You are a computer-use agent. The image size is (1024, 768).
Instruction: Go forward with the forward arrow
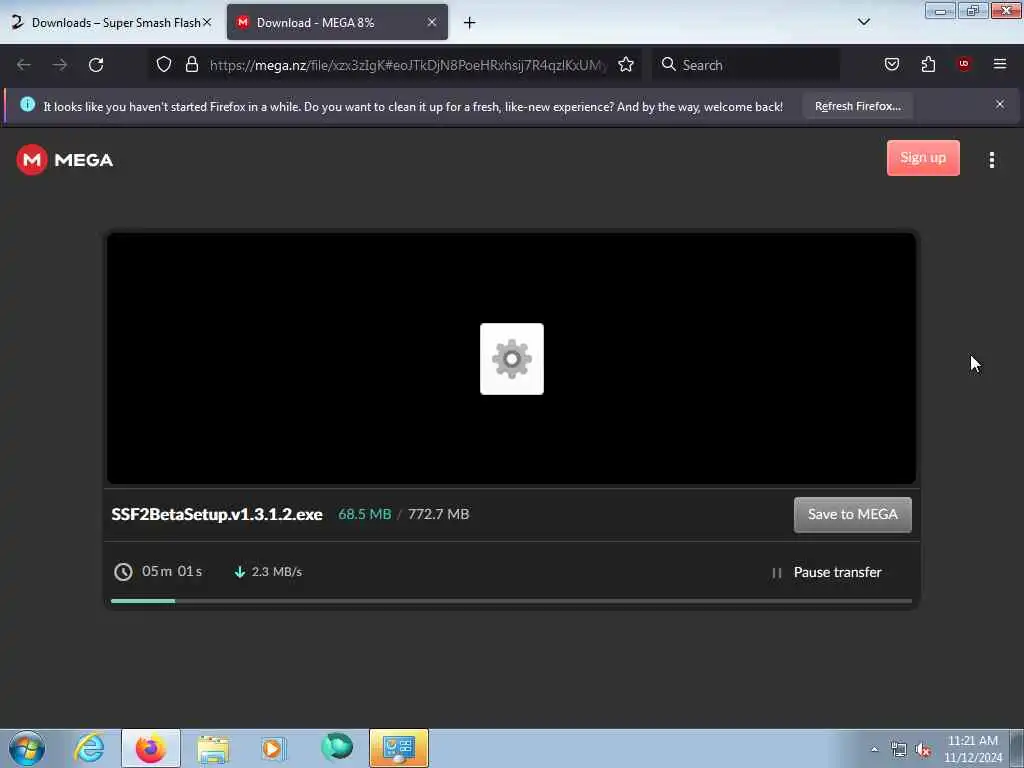coord(60,65)
